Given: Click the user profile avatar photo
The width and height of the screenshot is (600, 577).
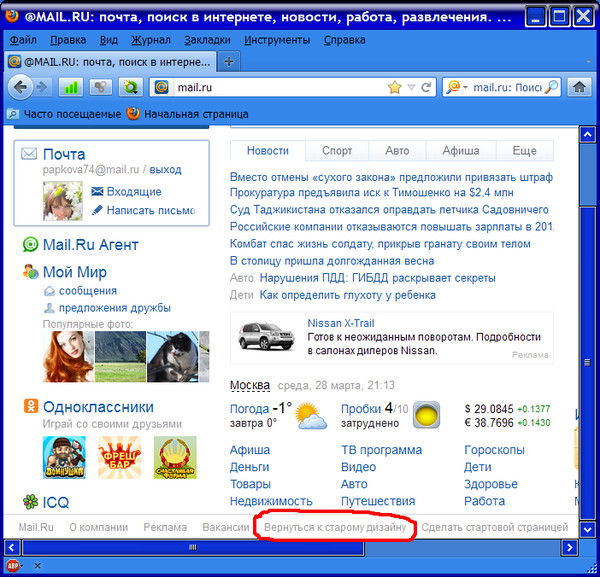Looking at the screenshot, I should pos(63,201).
